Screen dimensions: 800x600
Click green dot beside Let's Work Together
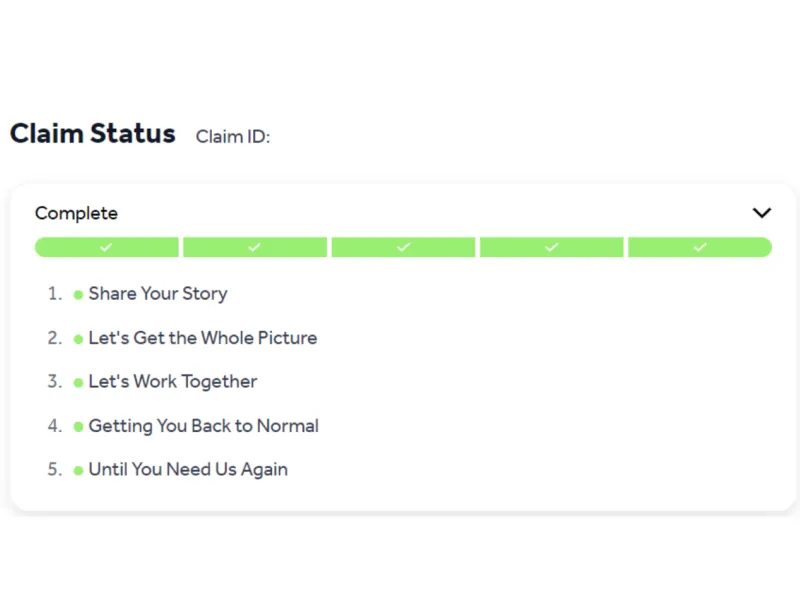78,383
